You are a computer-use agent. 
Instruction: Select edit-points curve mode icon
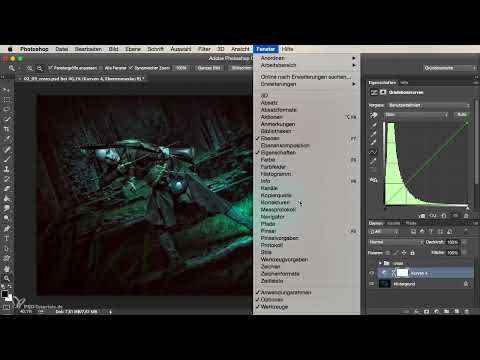373,152
